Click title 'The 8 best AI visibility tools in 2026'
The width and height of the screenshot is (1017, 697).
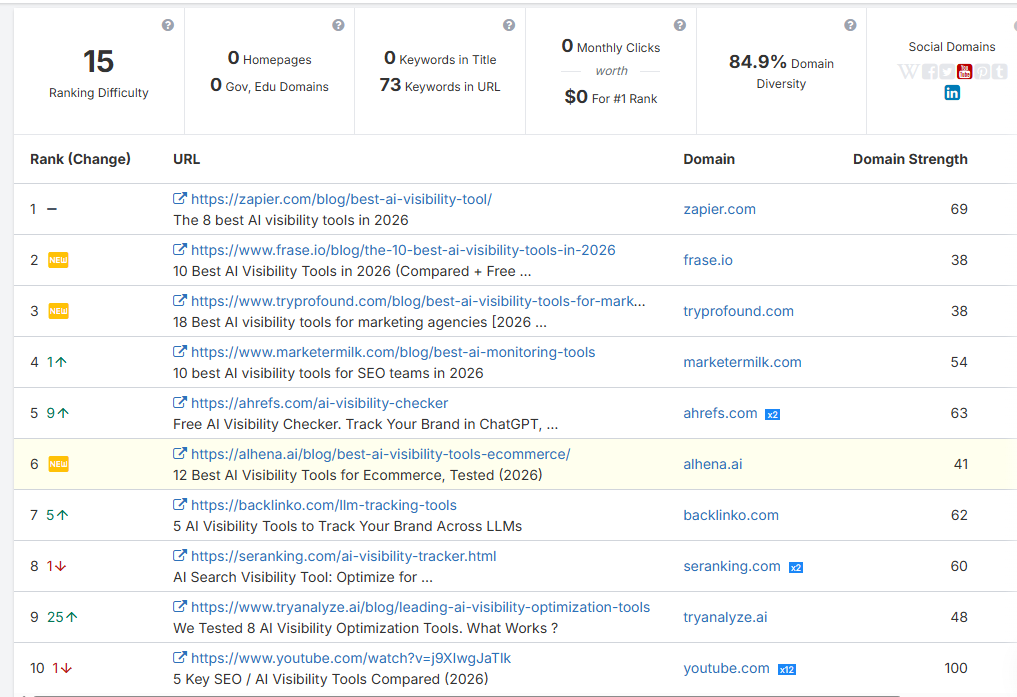[x=291, y=220]
